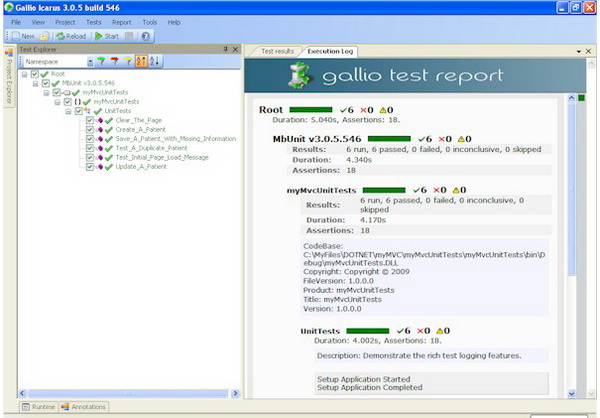The height and width of the screenshot is (418, 600).
Task: Click the New project toolbar button
Action: coord(23,36)
